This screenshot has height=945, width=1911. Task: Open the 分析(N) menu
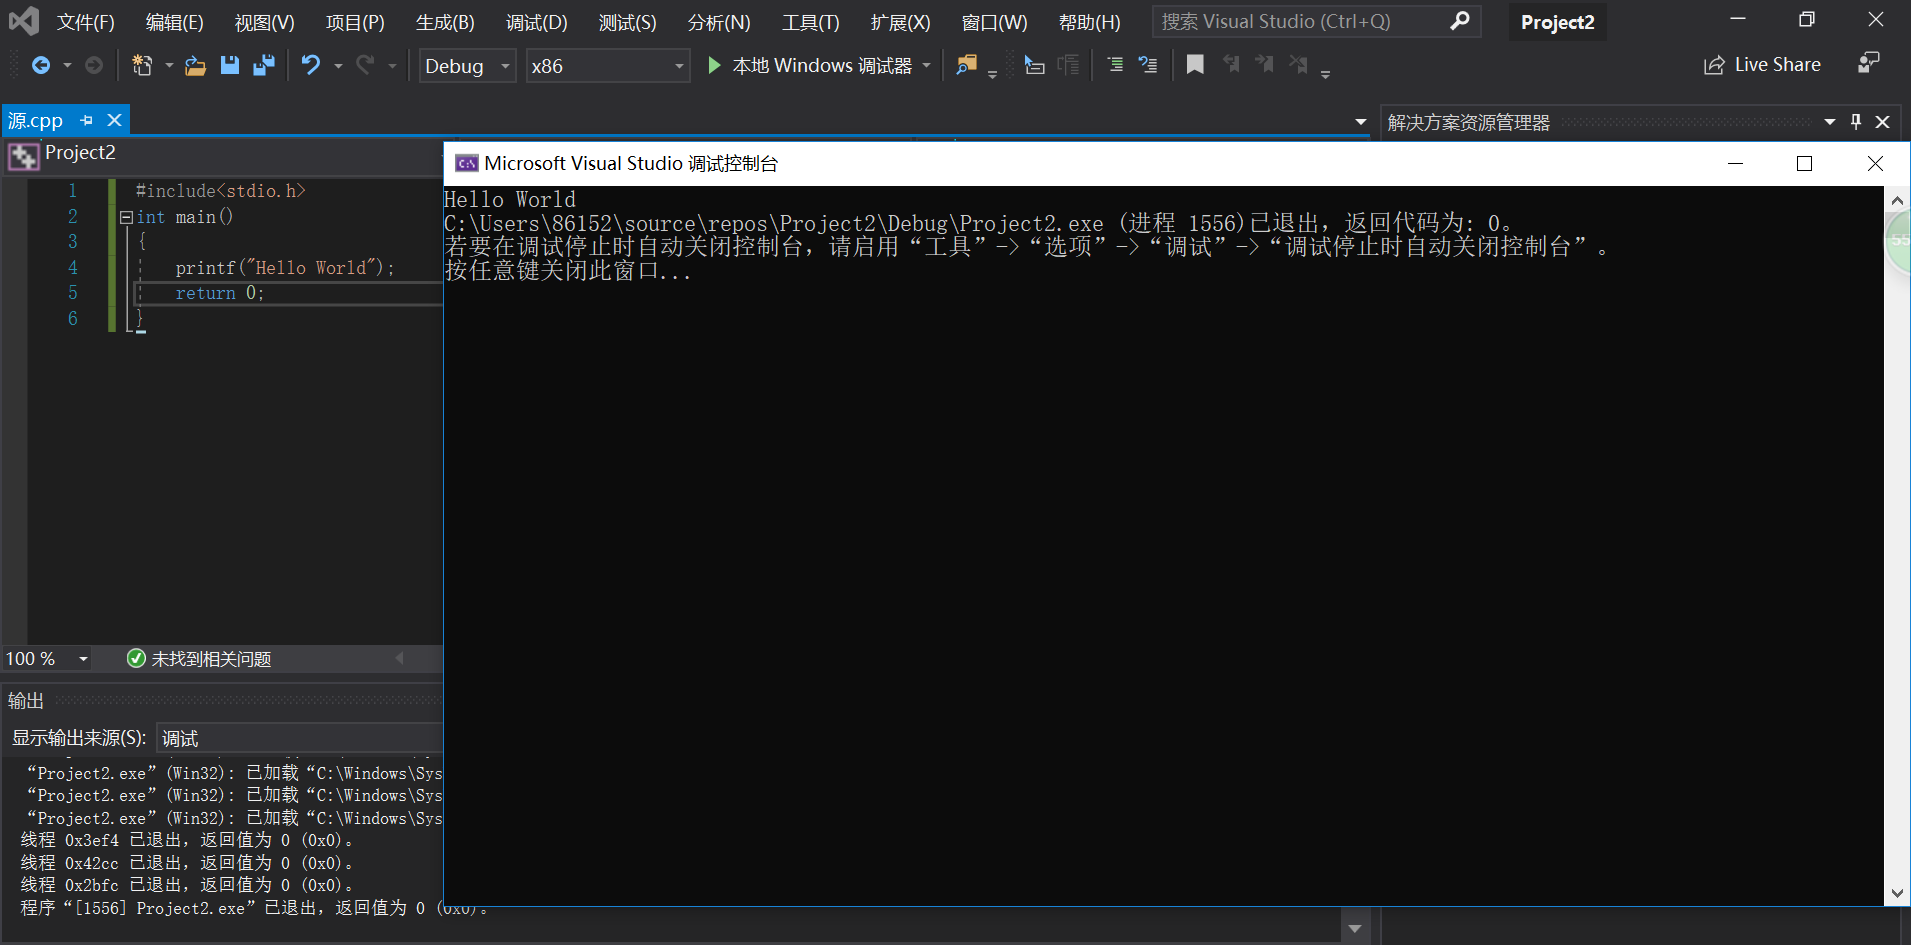pyautogui.click(x=719, y=22)
